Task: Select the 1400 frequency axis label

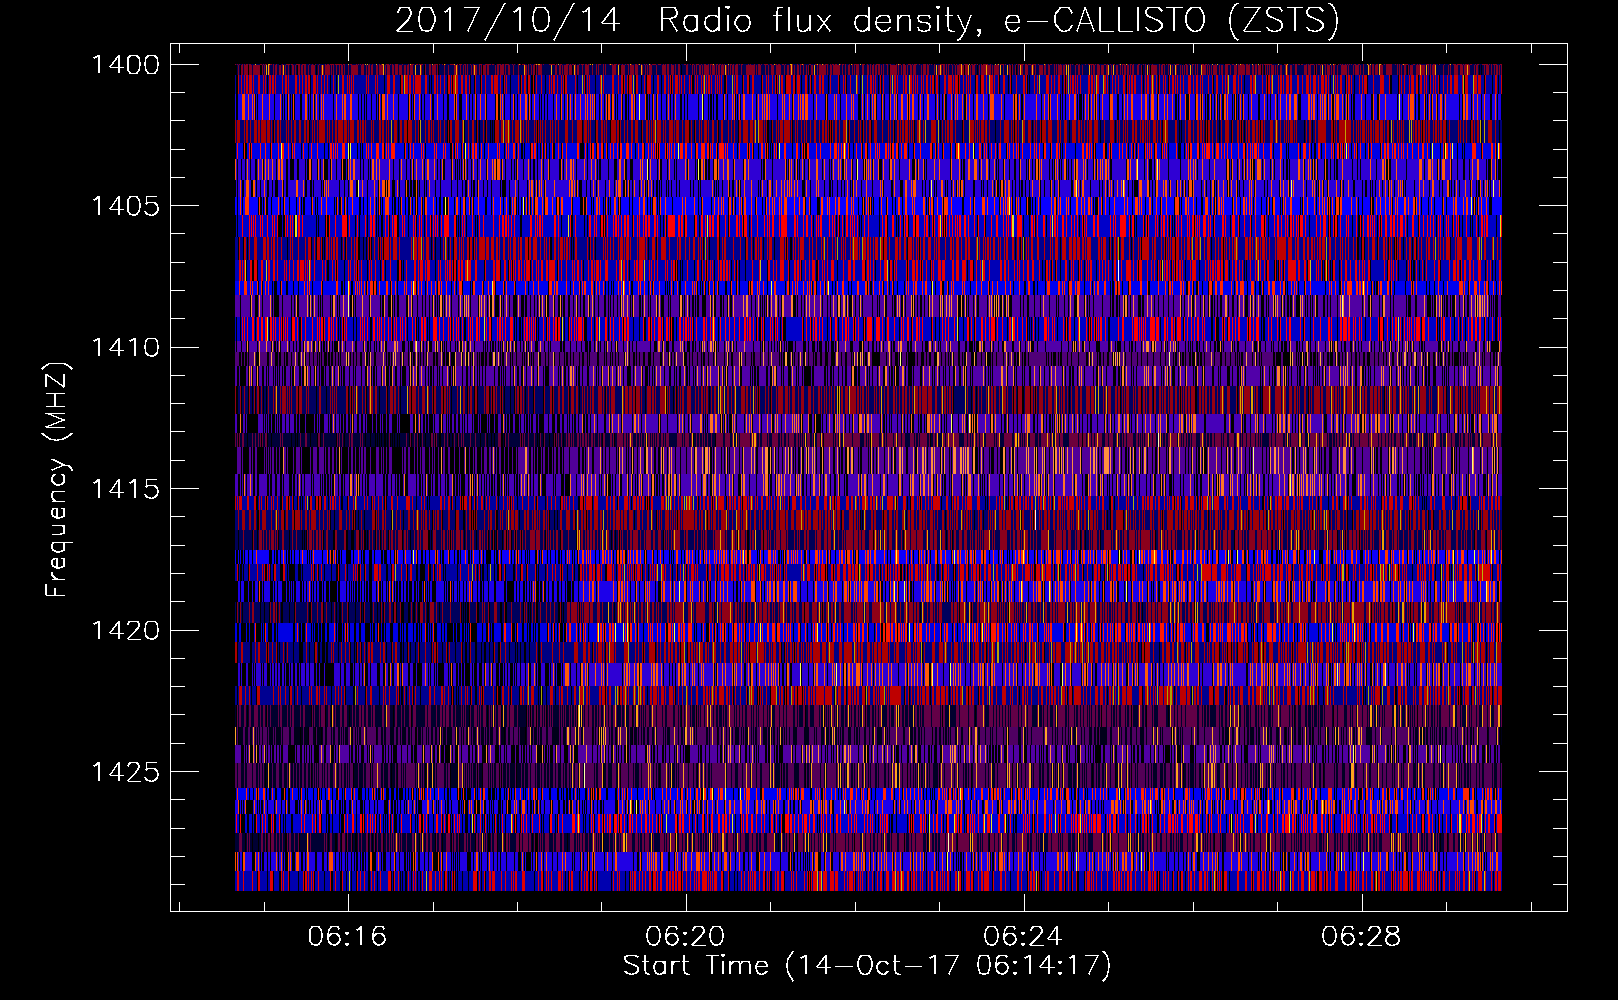Action: pos(125,65)
